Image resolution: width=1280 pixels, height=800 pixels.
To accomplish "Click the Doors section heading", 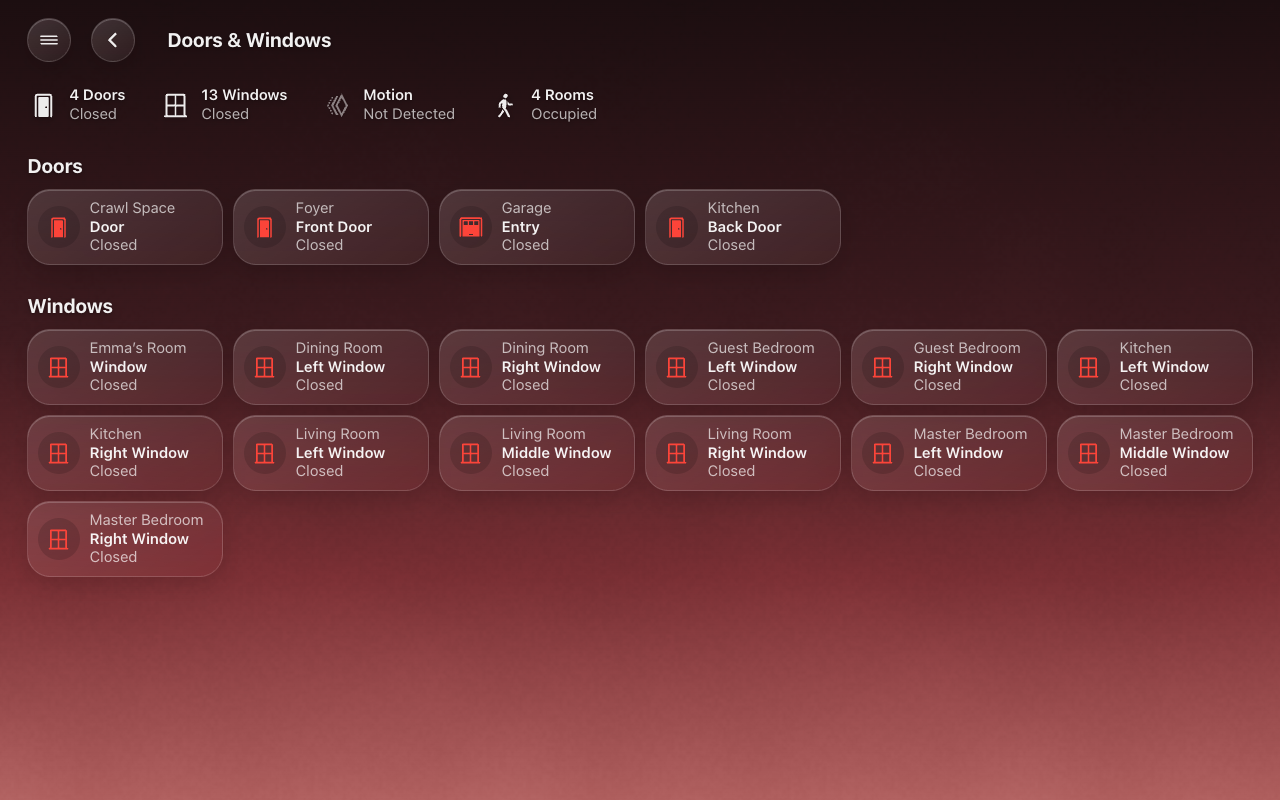I will pos(55,166).
